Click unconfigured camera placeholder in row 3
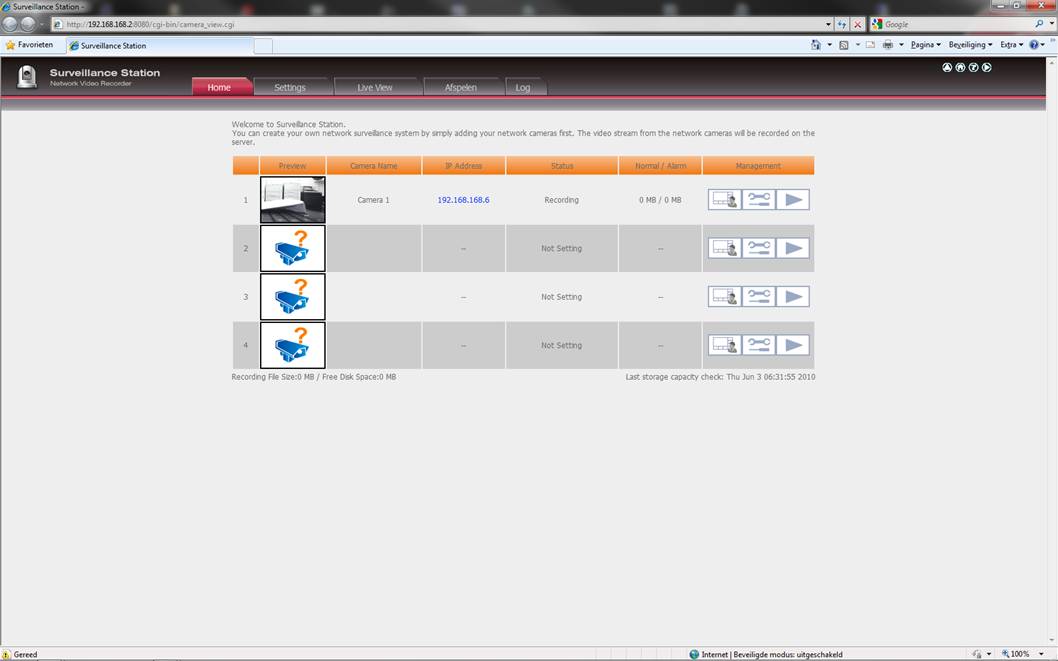1058x661 pixels. tap(293, 297)
